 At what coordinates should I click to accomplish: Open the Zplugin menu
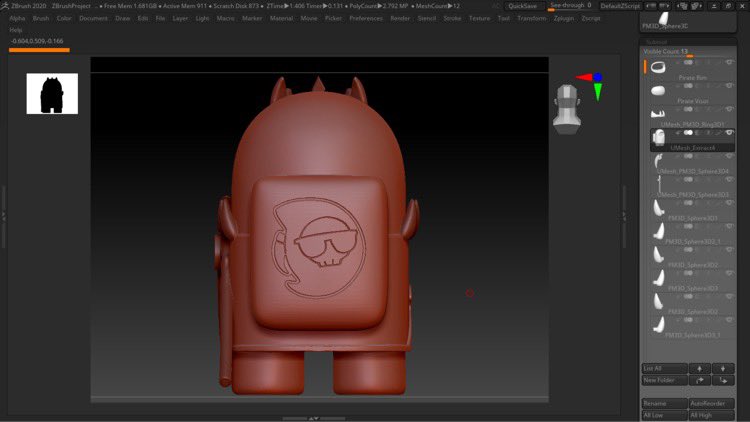click(x=563, y=18)
